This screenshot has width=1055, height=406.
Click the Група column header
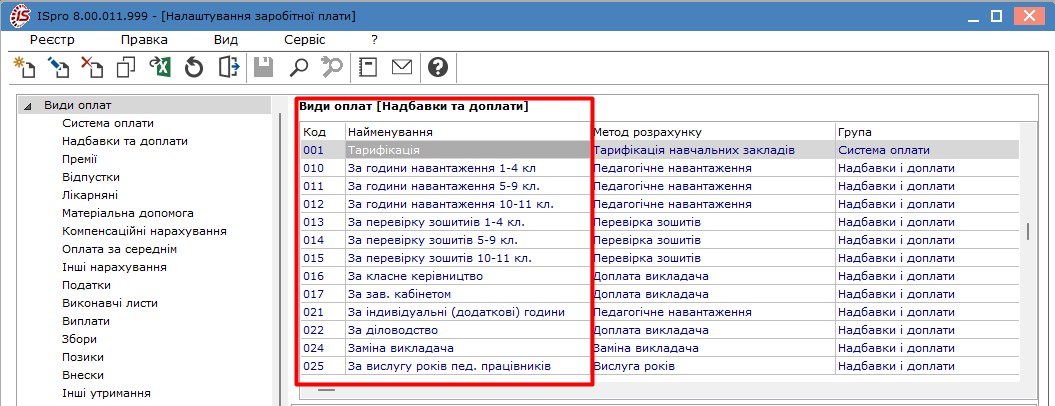[927, 133]
